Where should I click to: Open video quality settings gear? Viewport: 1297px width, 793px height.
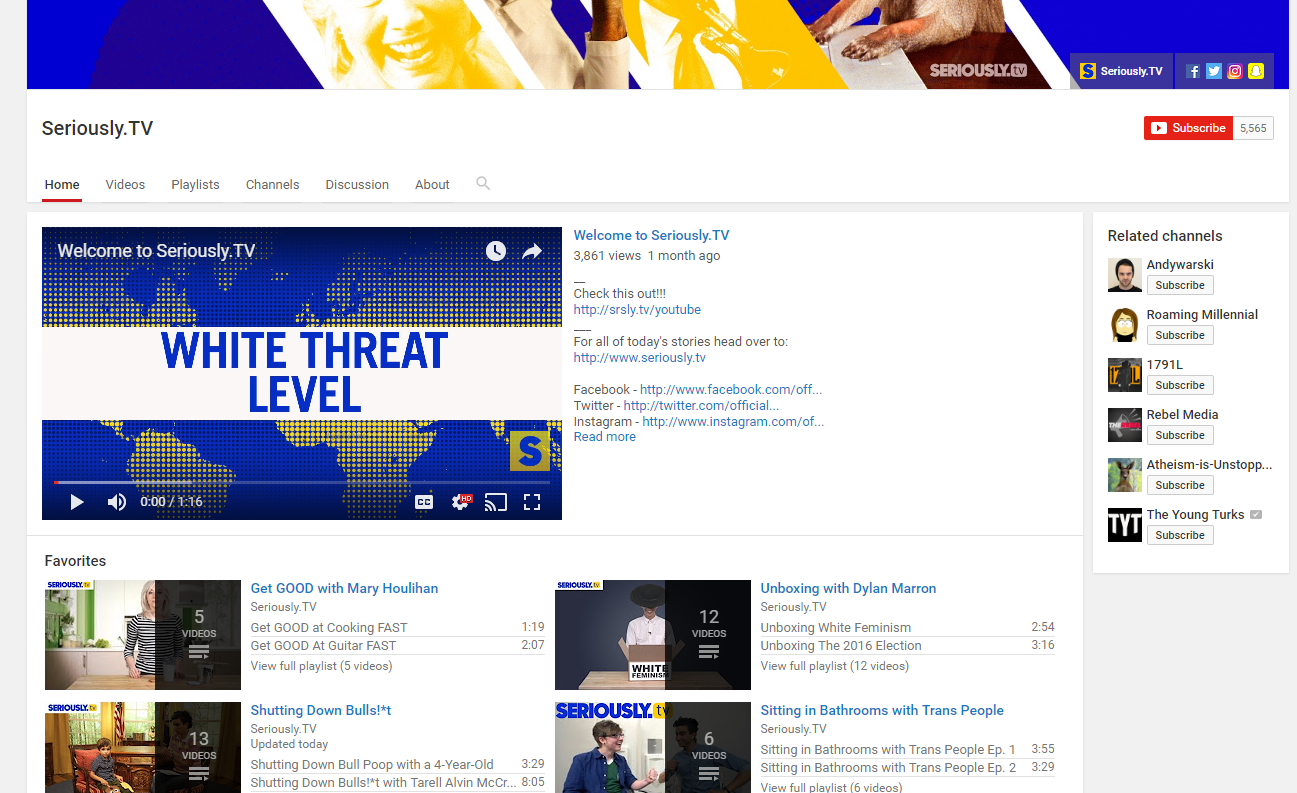click(460, 502)
